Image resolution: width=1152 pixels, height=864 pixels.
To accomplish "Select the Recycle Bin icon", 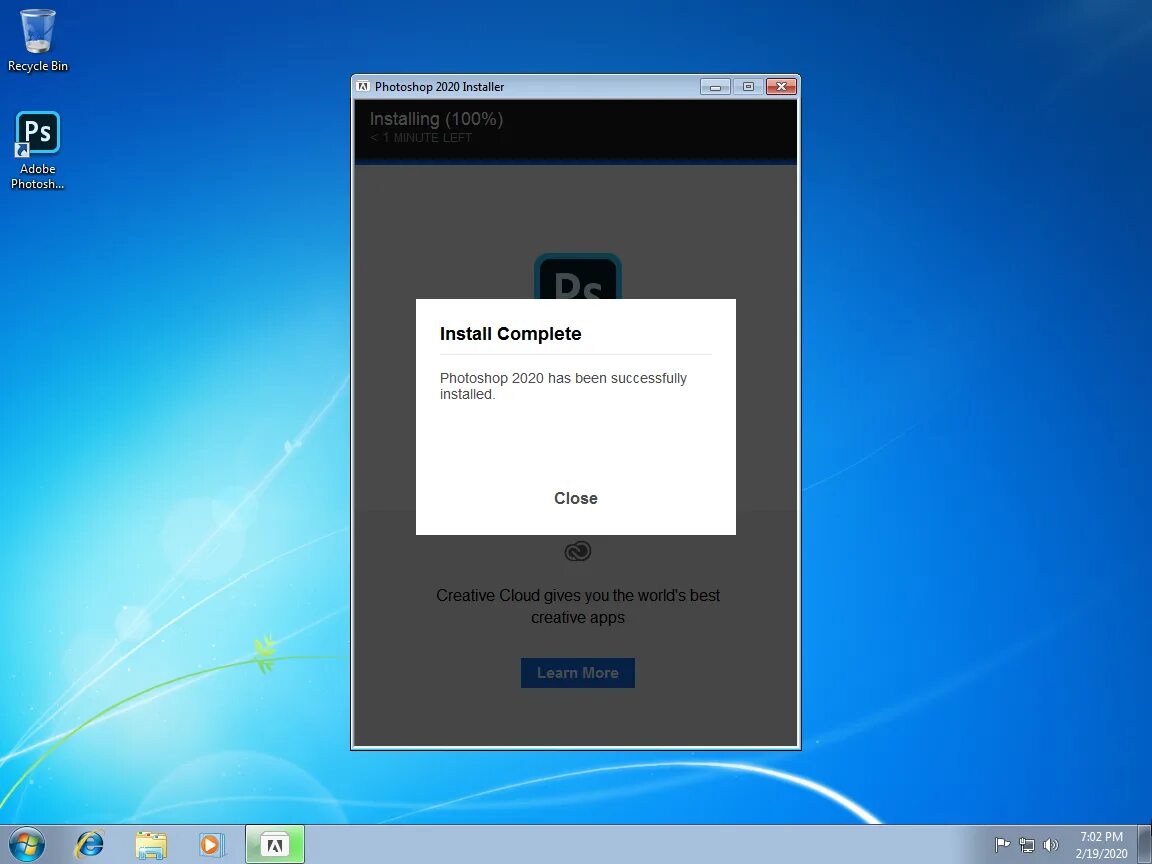I will [x=37, y=41].
